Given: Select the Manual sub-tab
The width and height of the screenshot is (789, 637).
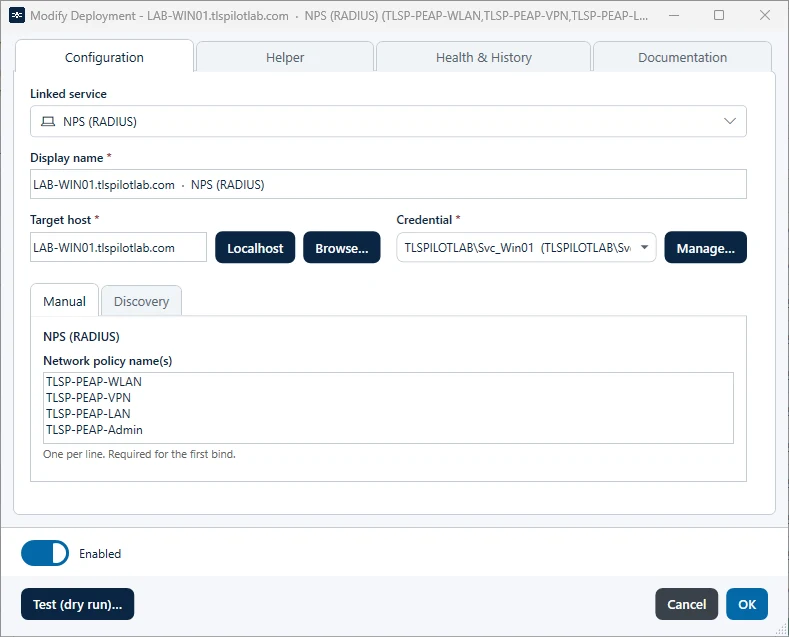Looking at the screenshot, I should point(64,301).
